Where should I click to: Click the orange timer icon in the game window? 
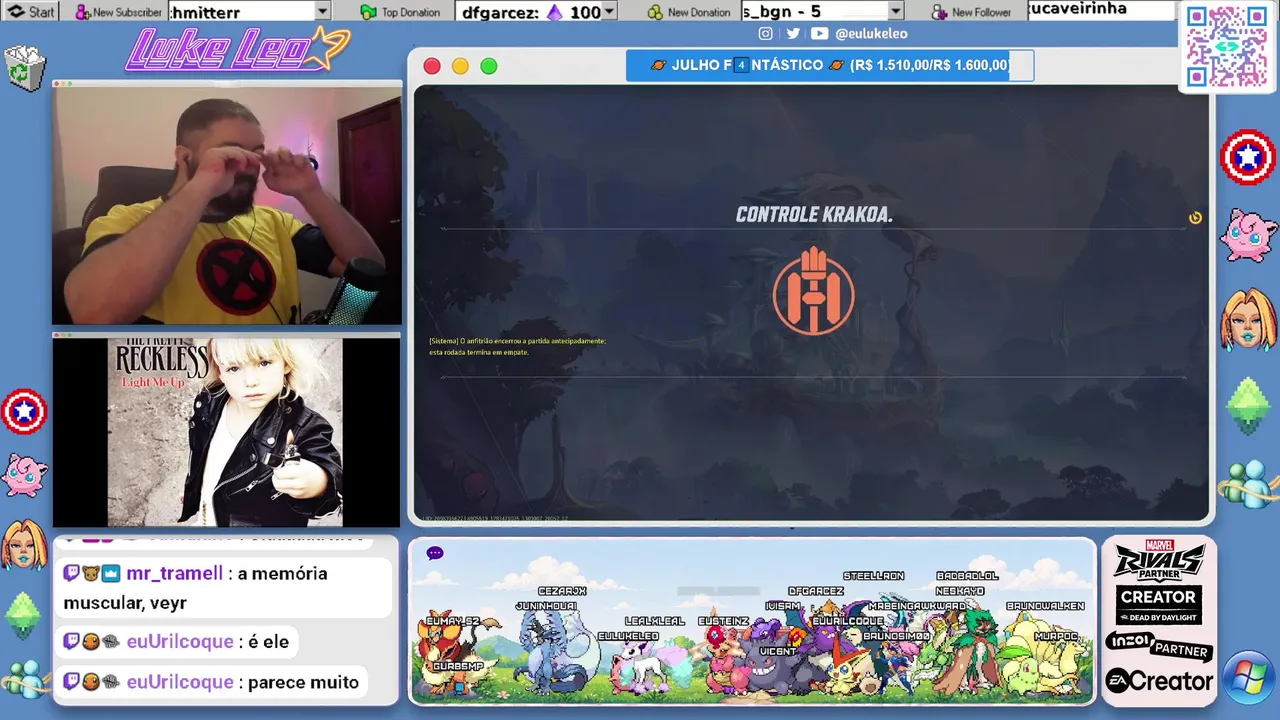tap(1195, 218)
